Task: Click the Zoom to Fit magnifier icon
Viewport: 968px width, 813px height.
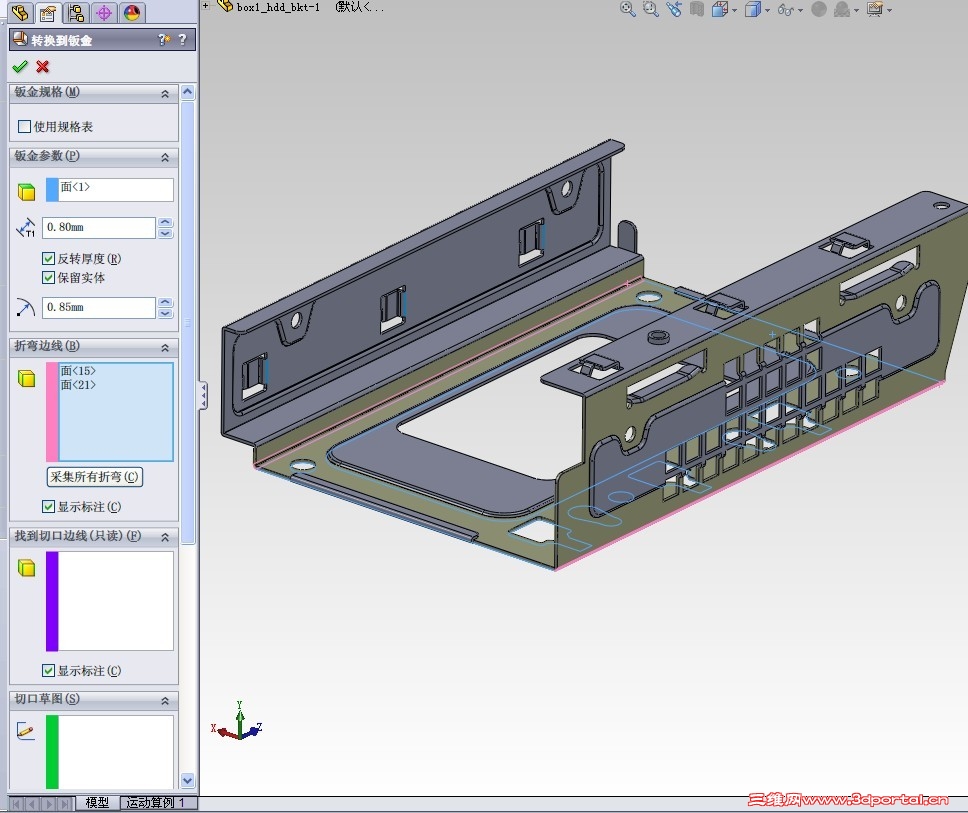Action: pyautogui.click(x=628, y=9)
